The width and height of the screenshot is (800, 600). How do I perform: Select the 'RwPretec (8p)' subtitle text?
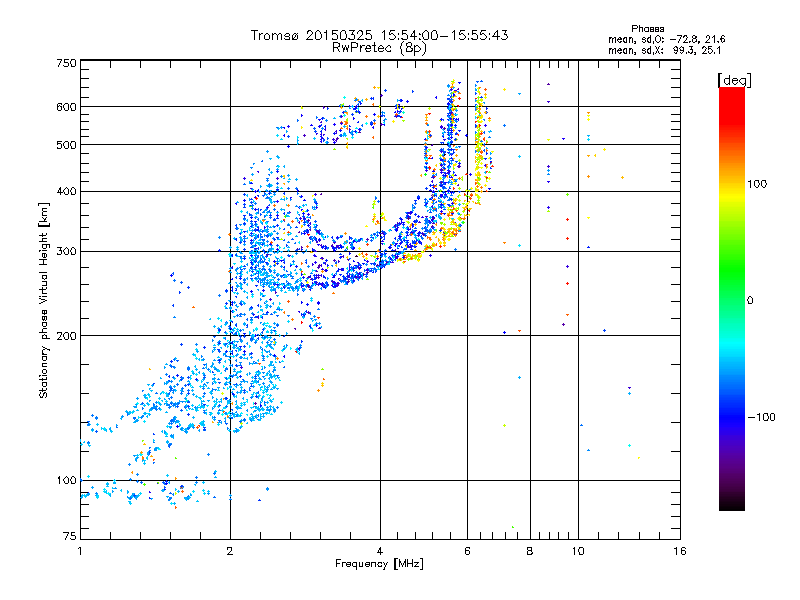(x=379, y=48)
